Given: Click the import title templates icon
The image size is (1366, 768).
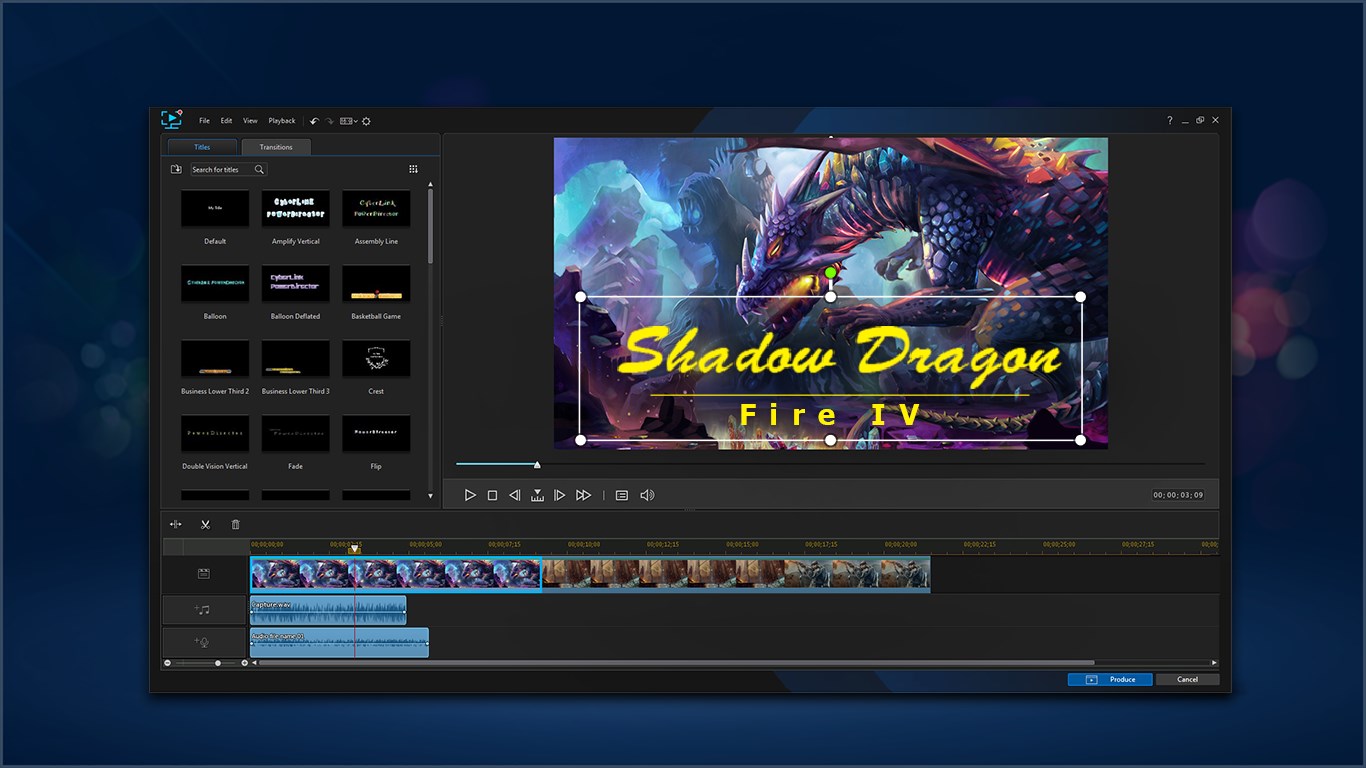Looking at the screenshot, I should point(176,170).
